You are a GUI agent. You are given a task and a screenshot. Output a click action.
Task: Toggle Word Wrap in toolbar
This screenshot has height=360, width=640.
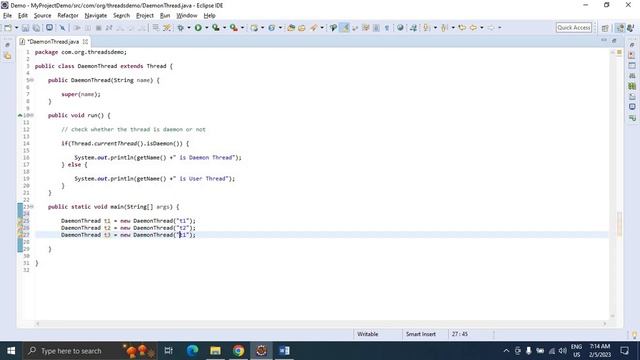(366, 28)
